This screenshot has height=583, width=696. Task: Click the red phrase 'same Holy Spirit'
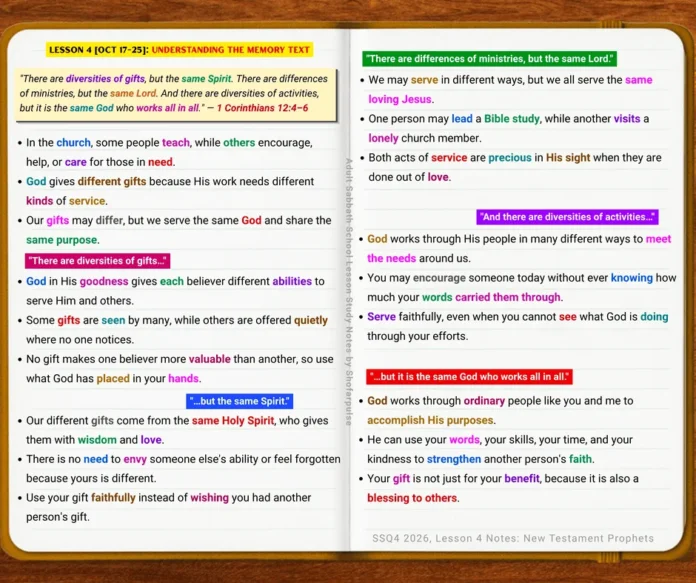233,420
